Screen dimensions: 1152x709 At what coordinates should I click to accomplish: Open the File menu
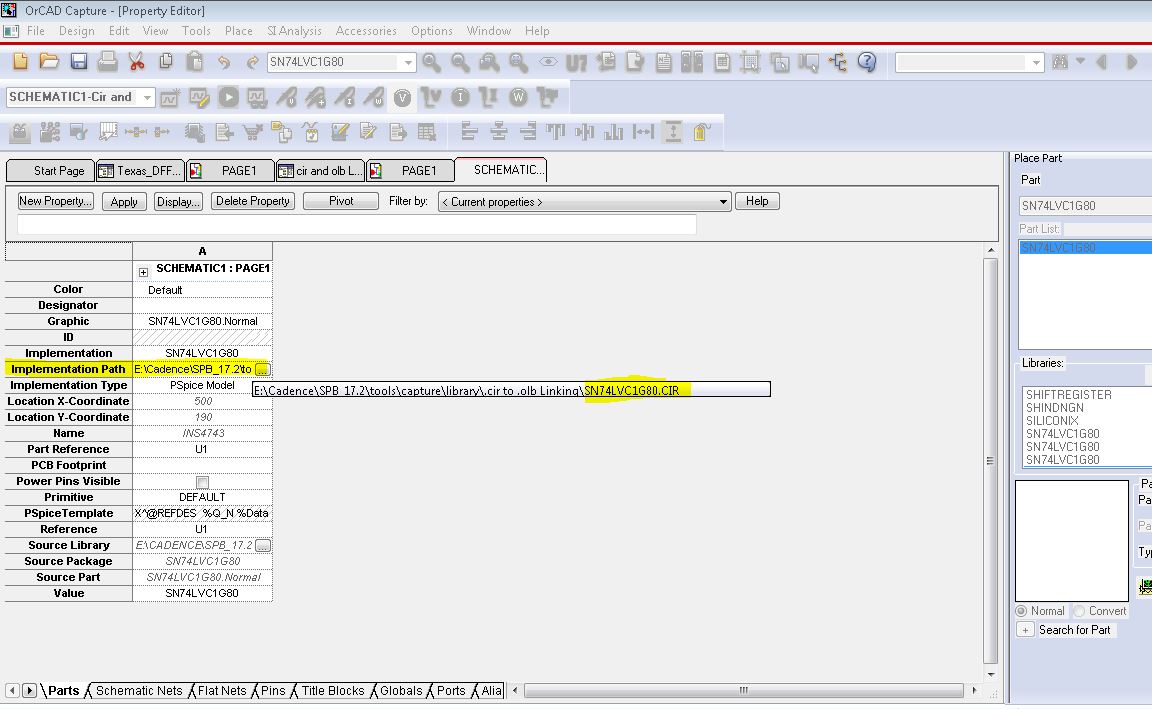35,31
